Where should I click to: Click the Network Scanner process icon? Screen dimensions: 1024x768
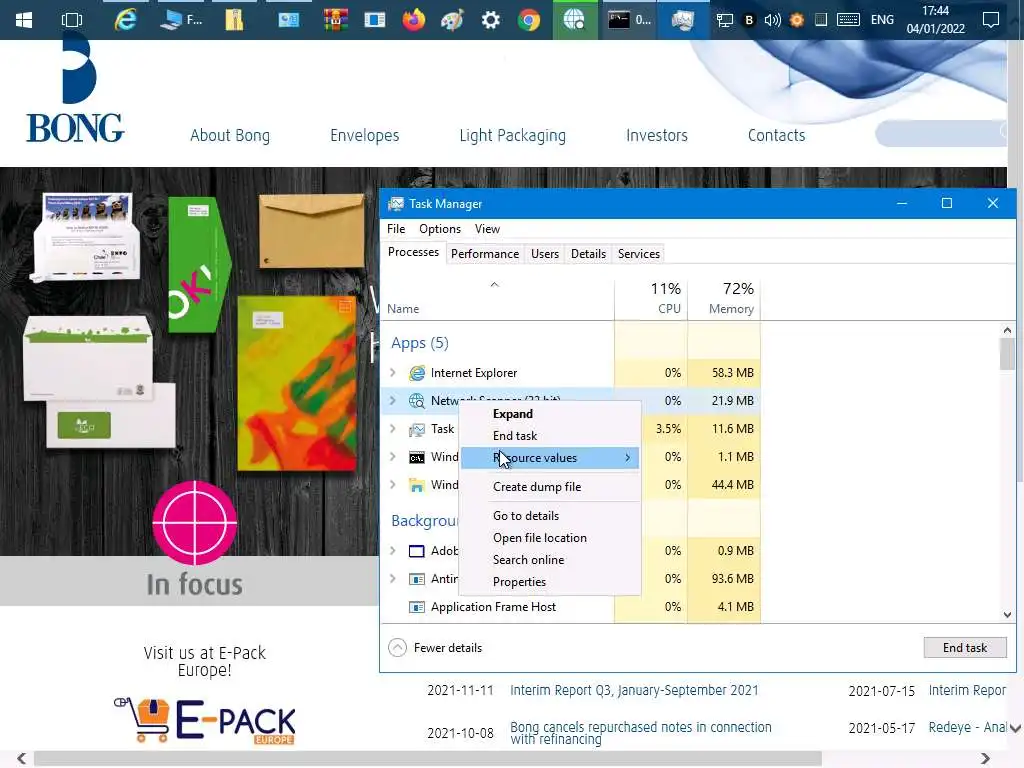coord(417,401)
